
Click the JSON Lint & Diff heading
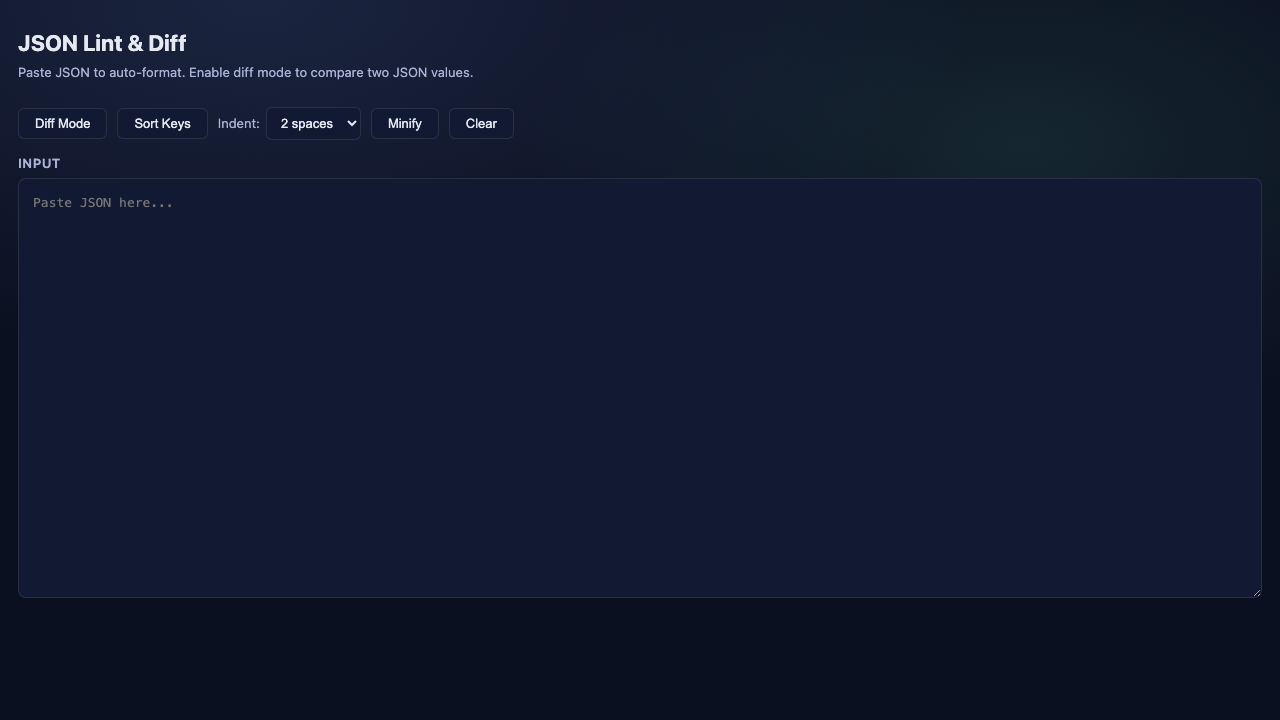[x=102, y=43]
